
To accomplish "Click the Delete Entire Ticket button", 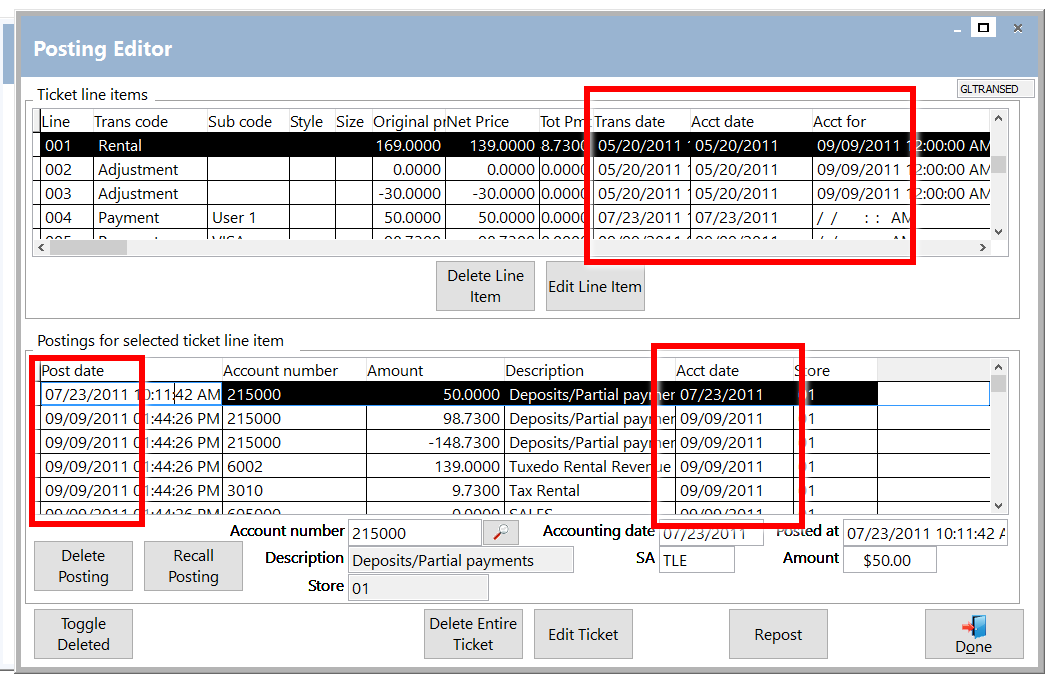I will click(x=473, y=634).
